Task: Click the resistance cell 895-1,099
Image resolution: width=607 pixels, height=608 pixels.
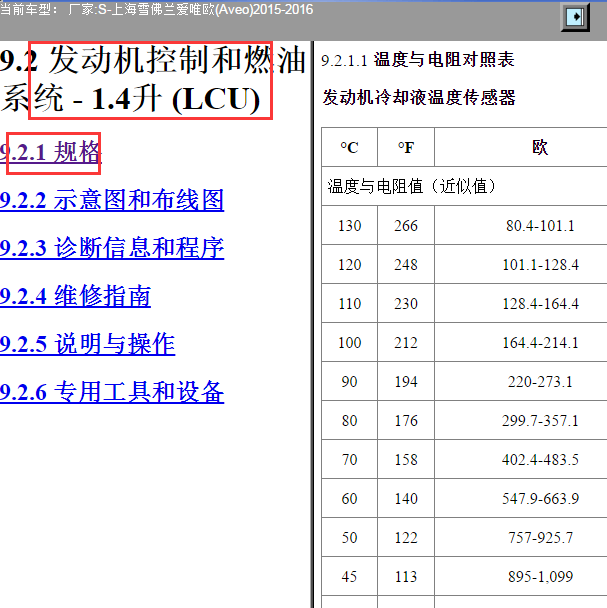Action: point(521,577)
